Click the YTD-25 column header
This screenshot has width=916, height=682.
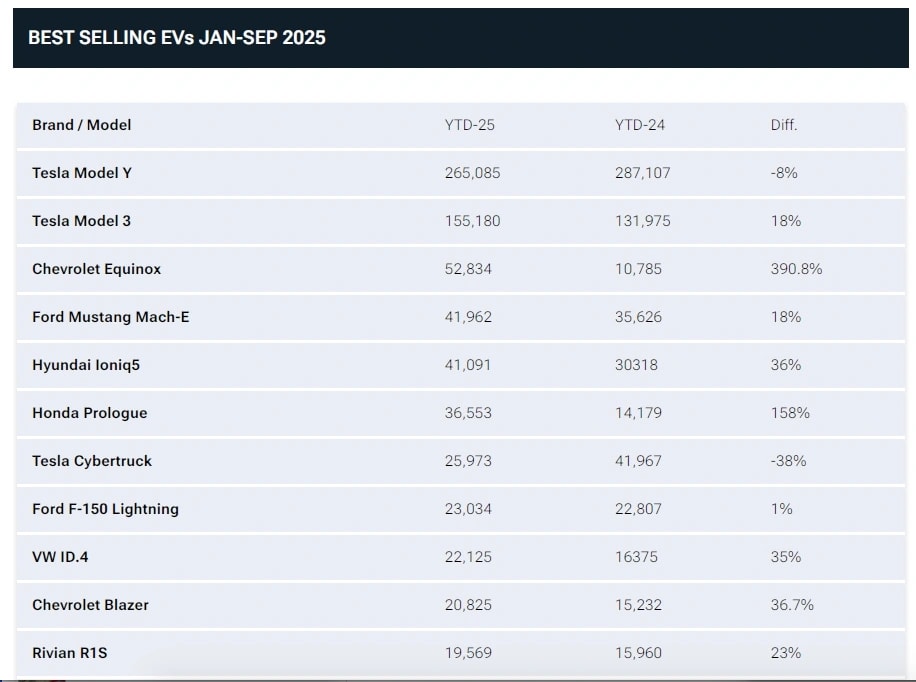tap(469, 125)
